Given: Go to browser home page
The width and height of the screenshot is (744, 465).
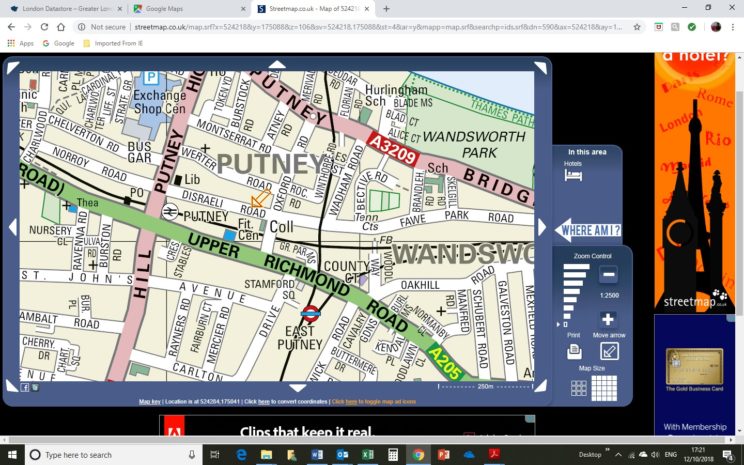Looking at the screenshot, I should tap(61, 27).
